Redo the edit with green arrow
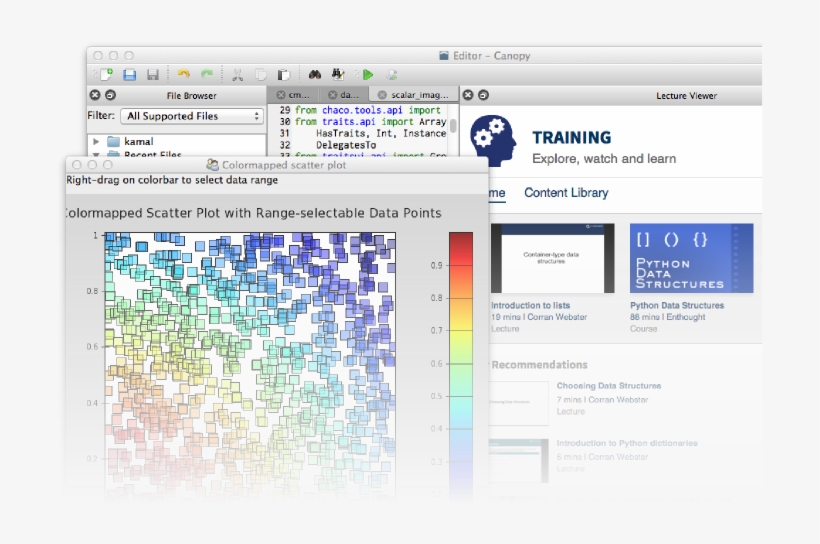This screenshot has width=820, height=544. 207,75
